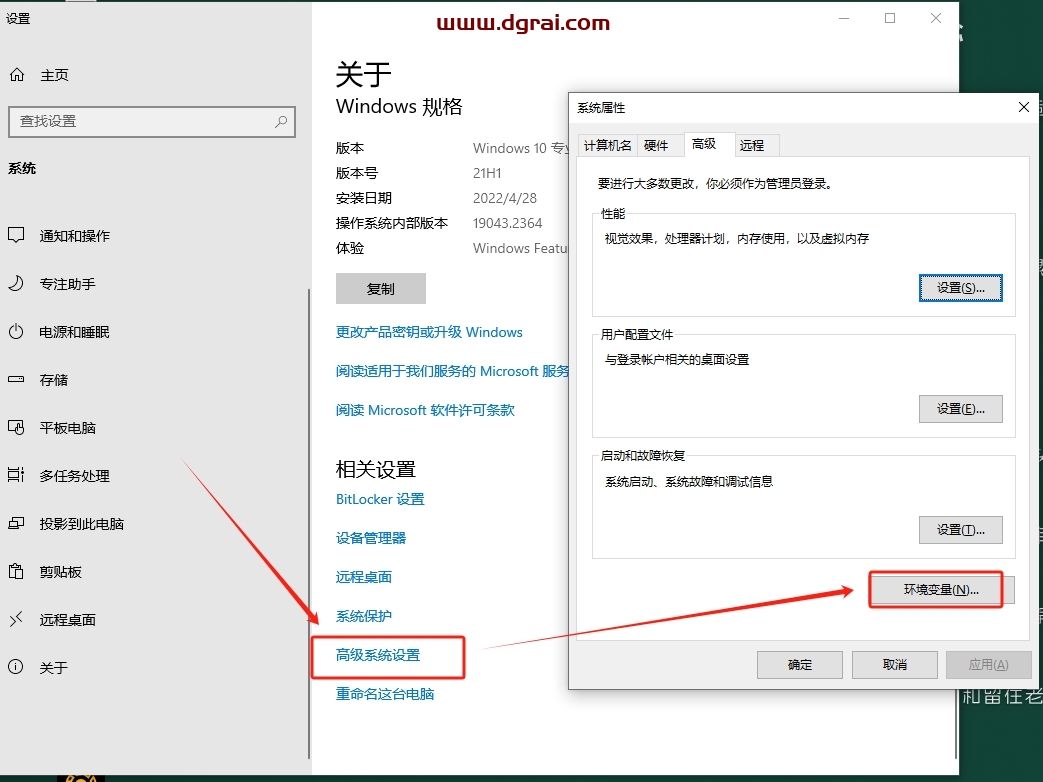
Task: Minimize the Settings window
Action: [x=844, y=19]
